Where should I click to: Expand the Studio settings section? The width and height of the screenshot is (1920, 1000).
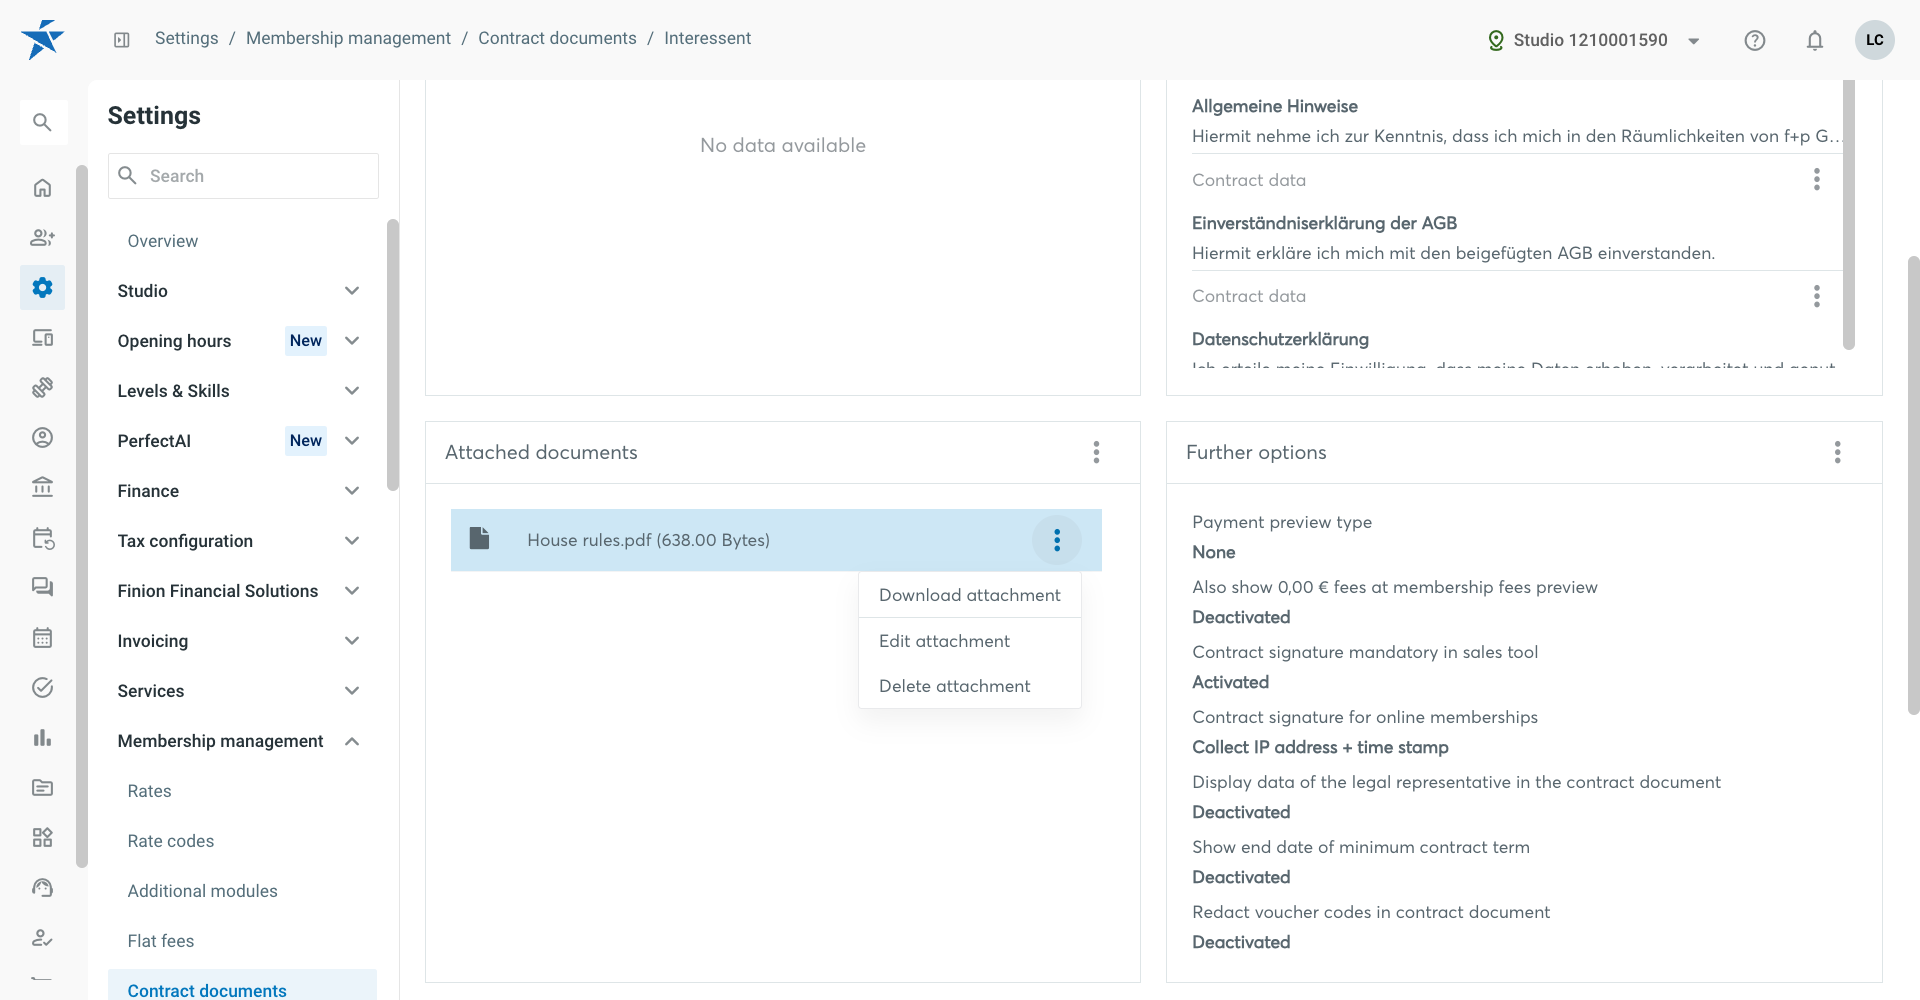point(238,291)
